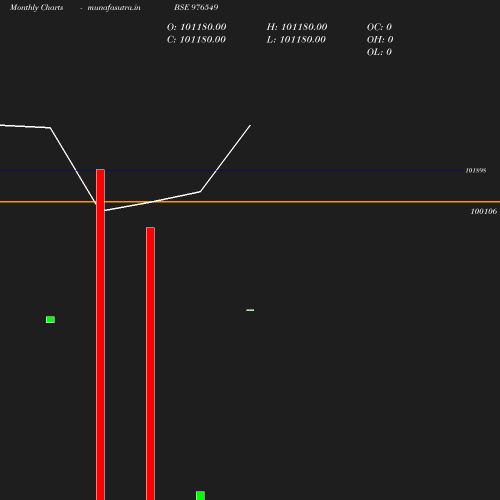Click the 'OC: 0' readout
The width and height of the screenshot is (500, 500).
click(379, 27)
